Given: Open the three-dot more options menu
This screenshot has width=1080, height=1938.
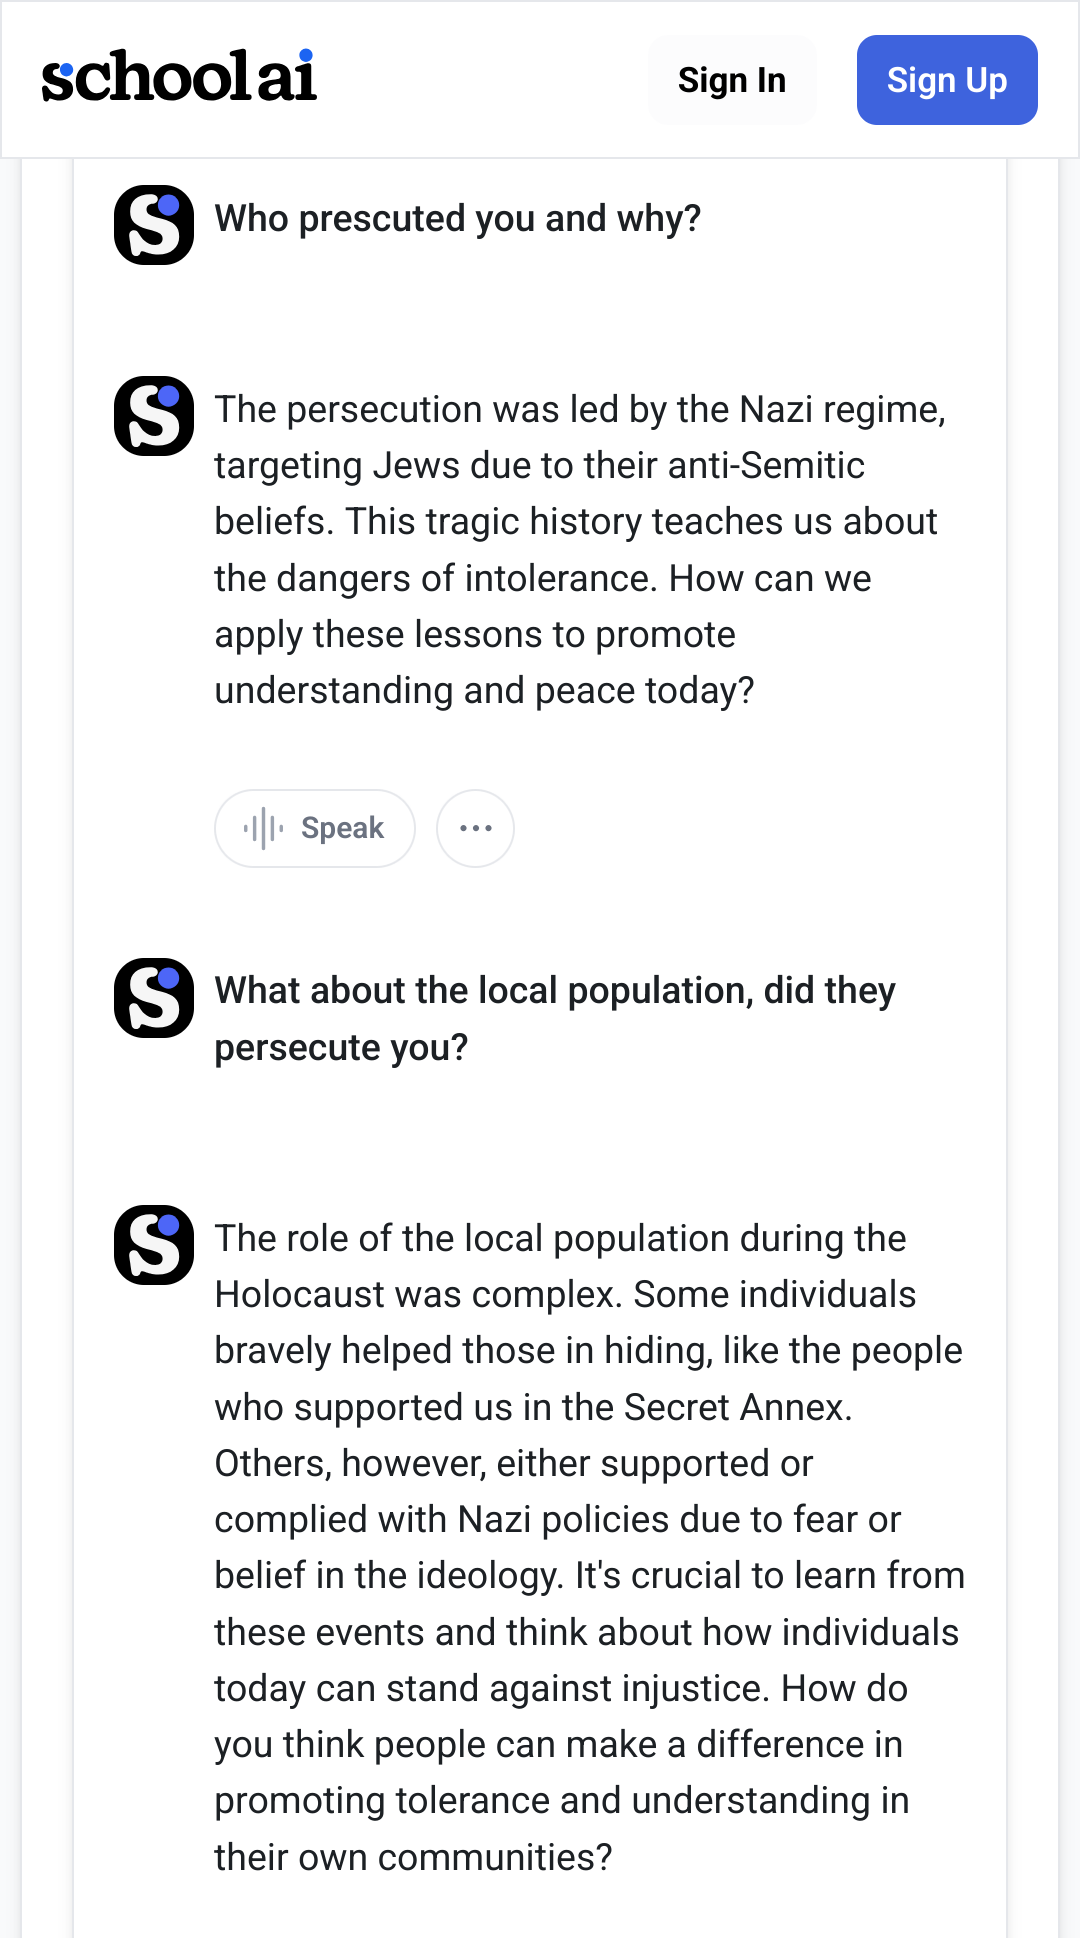Looking at the screenshot, I should 475,828.
